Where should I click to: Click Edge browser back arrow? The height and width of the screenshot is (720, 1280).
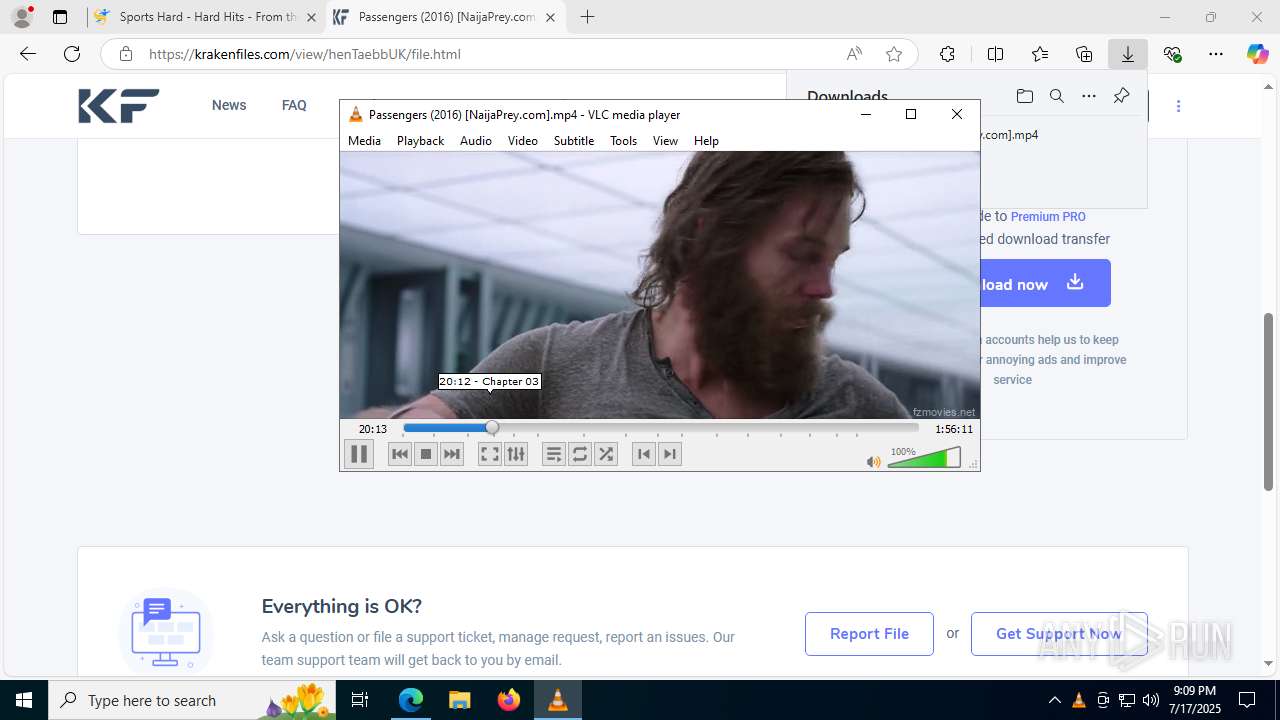[28, 54]
